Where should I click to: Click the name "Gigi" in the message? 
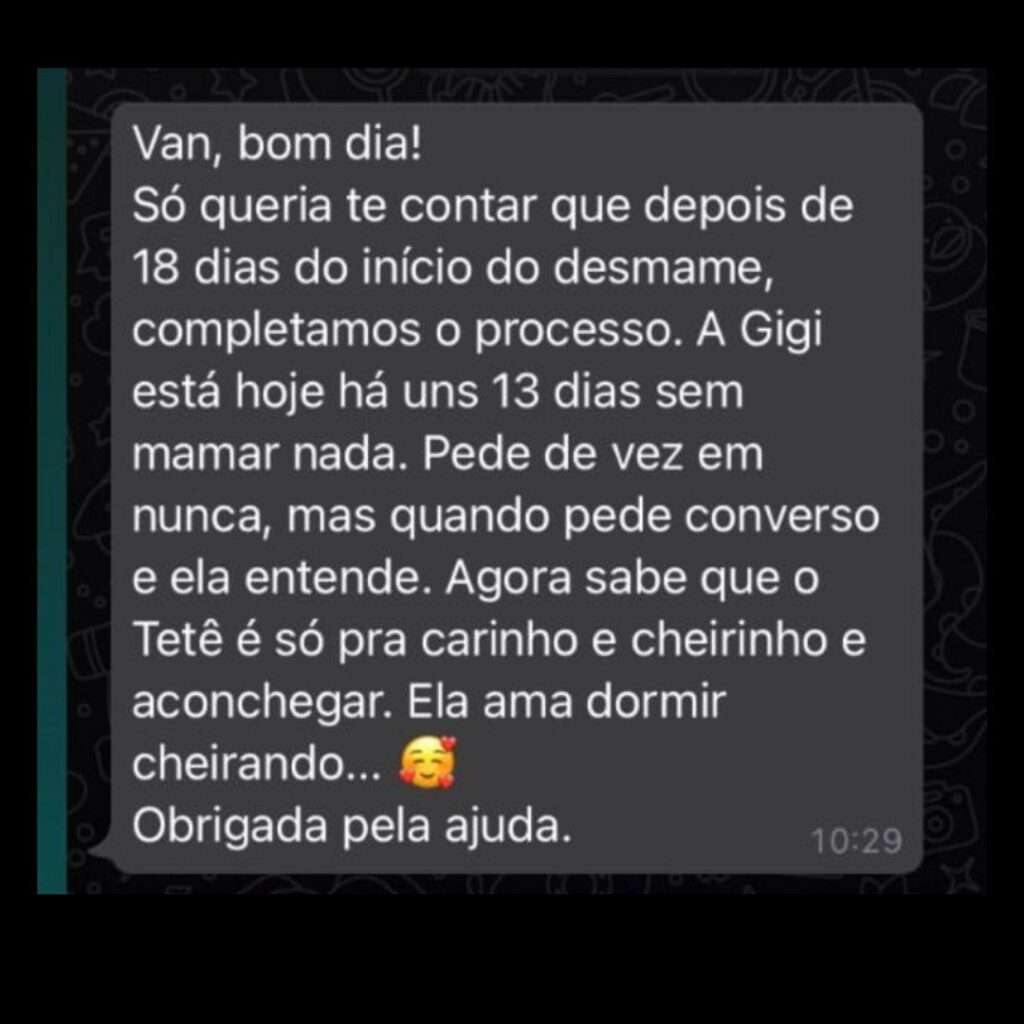pos(780,332)
